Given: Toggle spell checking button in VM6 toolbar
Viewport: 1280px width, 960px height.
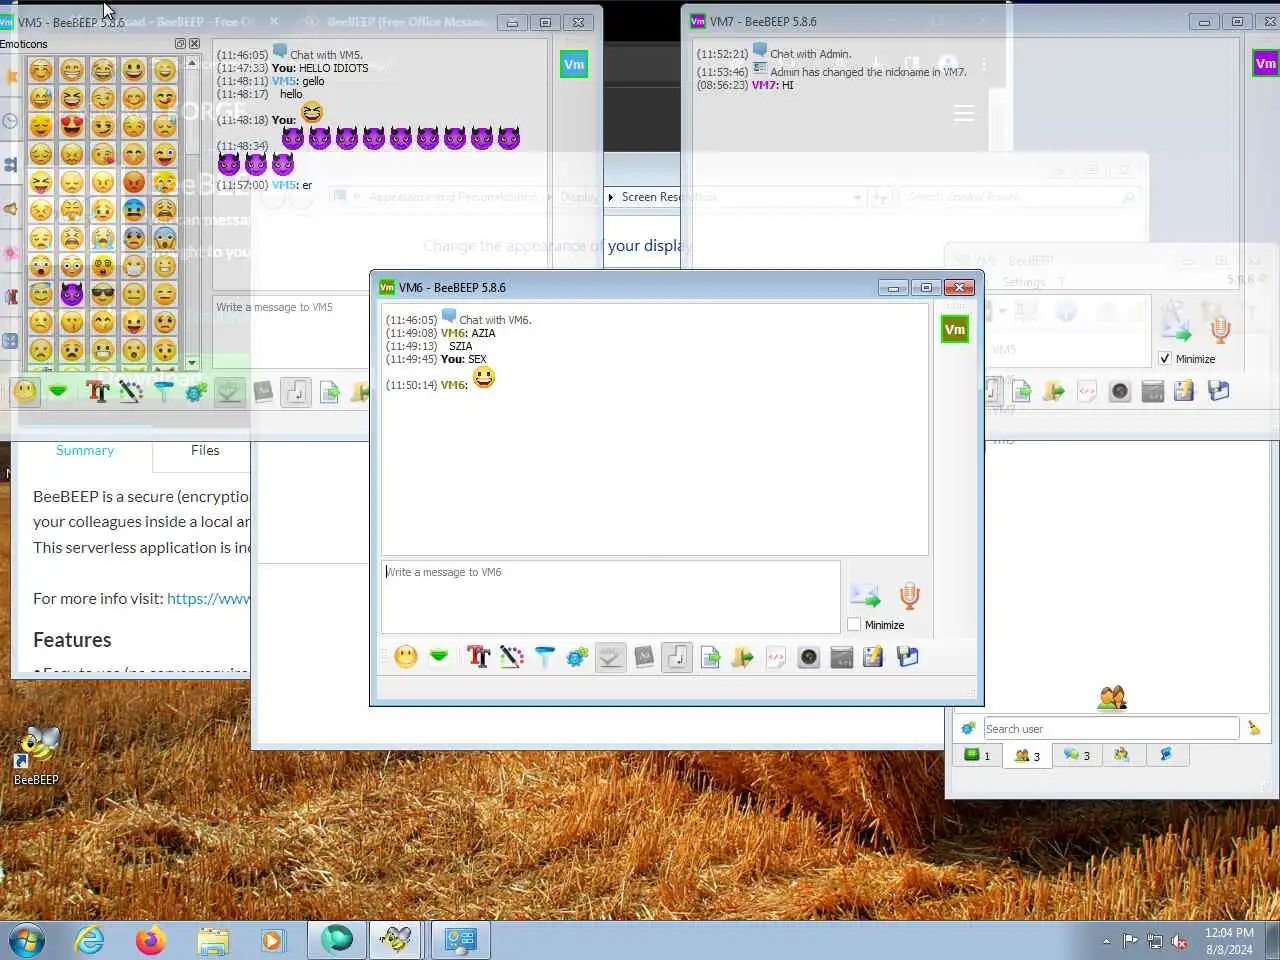Looking at the screenshot, I should pos(610,657).
